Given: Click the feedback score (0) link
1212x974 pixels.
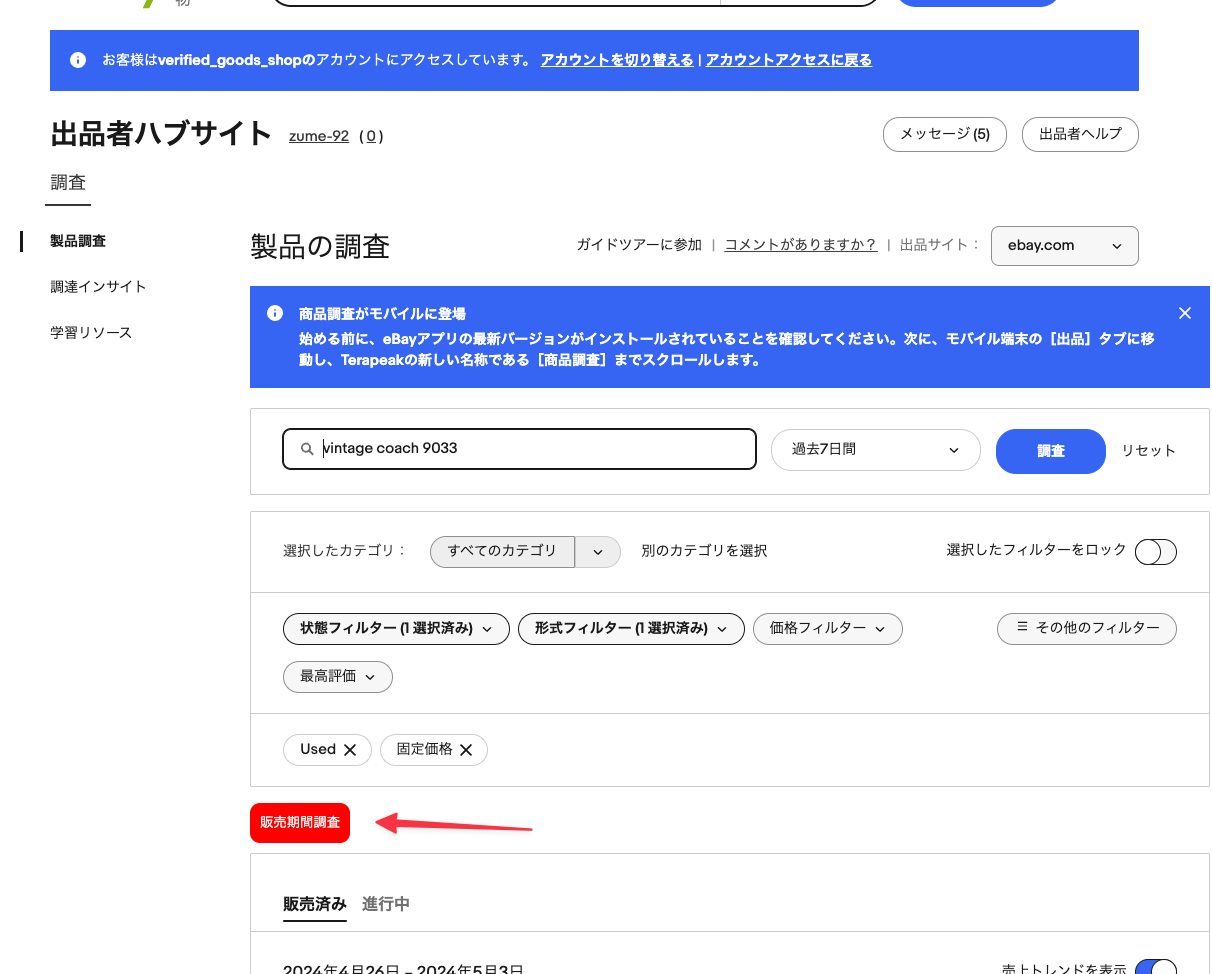Looking at the screenshot, I should (x=371, y=136).
